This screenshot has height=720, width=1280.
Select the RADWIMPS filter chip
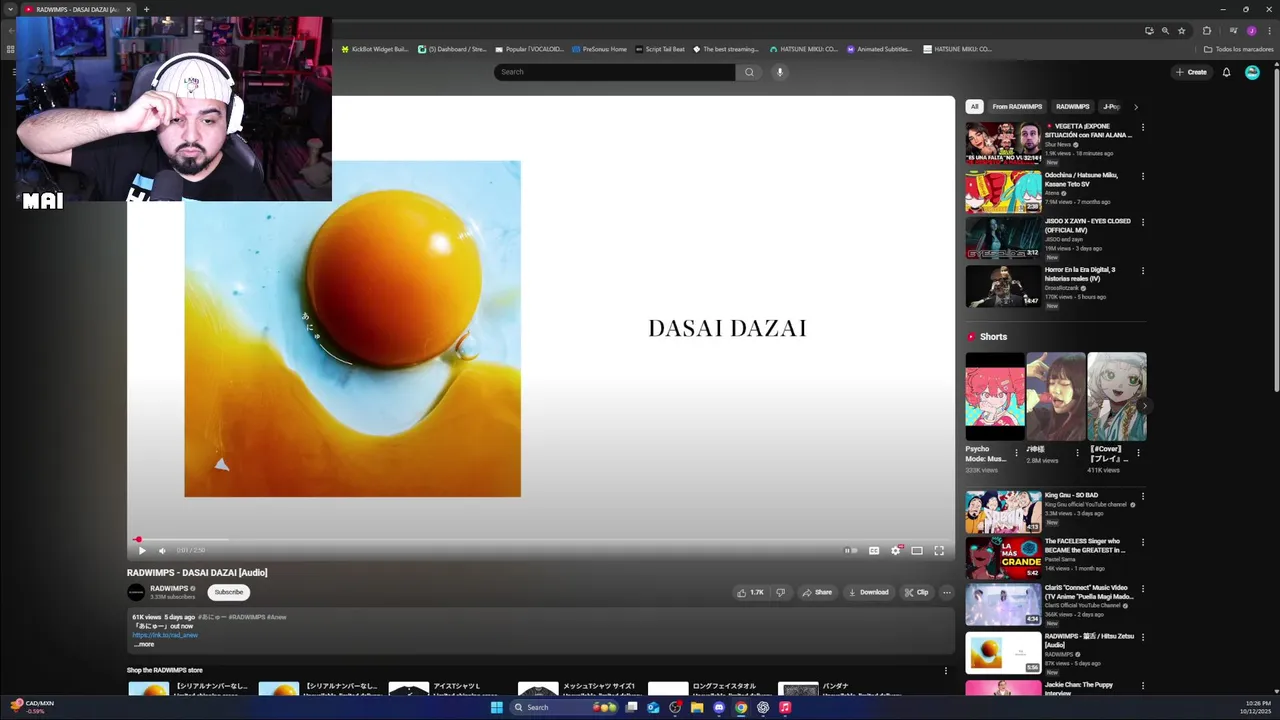click(1073, 106)
